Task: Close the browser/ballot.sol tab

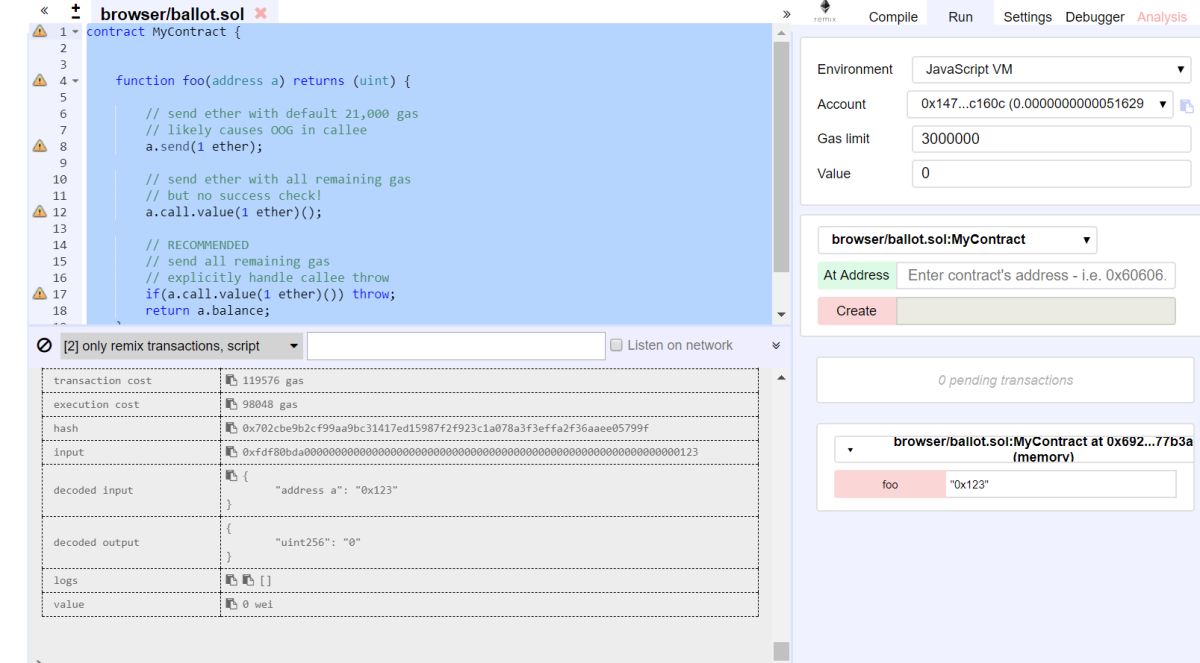Action: pyautogui.click(x=261, y=13)
